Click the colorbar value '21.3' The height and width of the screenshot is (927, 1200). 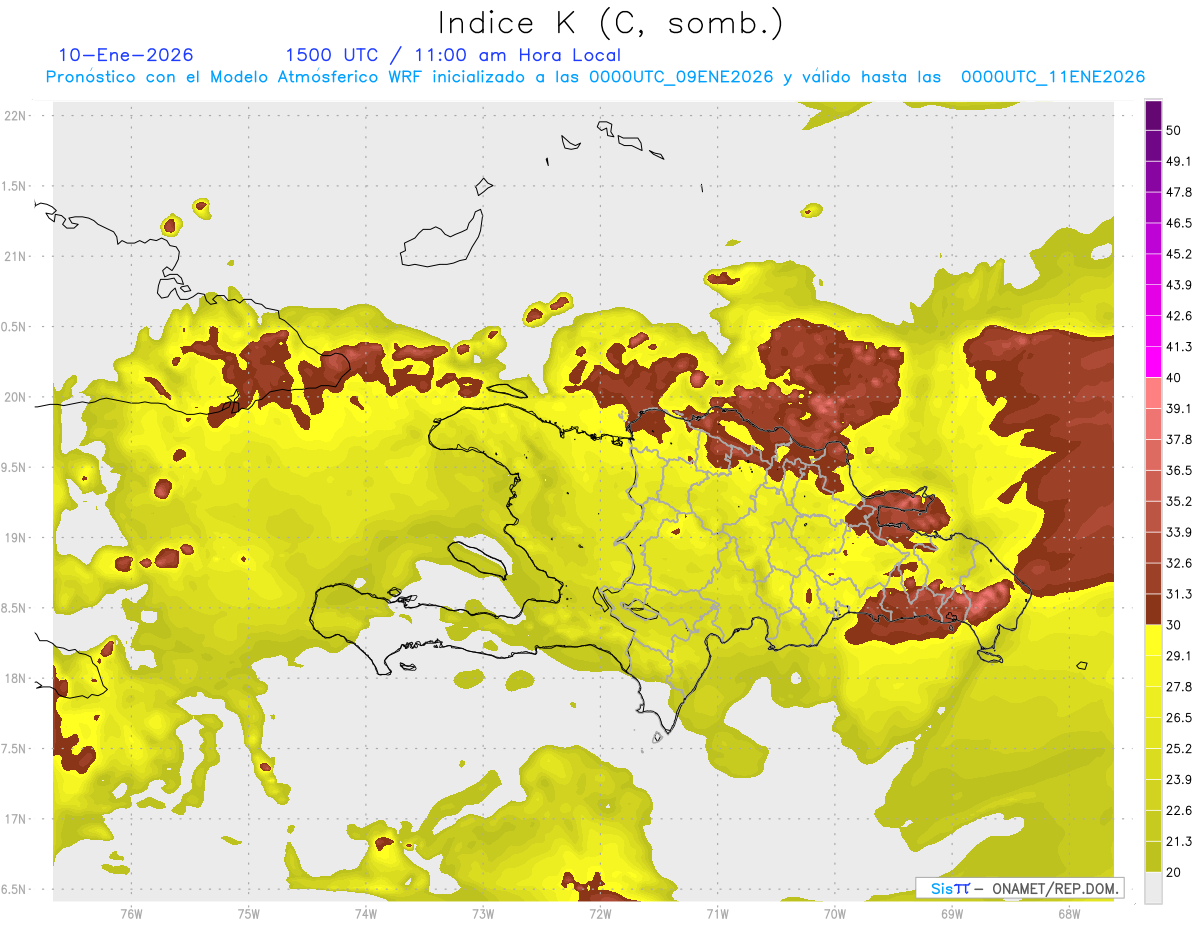(1179, 841)
